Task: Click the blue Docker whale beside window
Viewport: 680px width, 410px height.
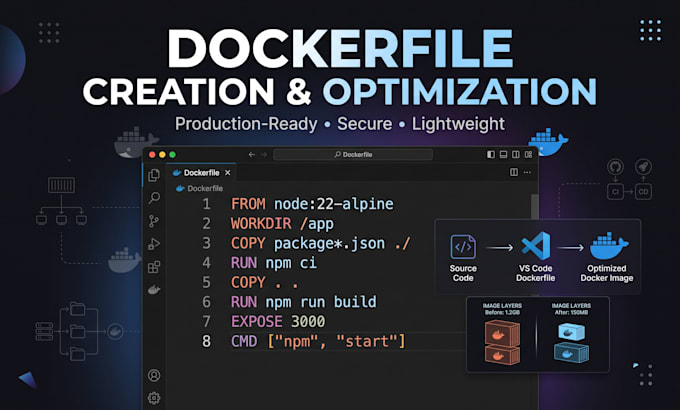Action: click(549, 142)
